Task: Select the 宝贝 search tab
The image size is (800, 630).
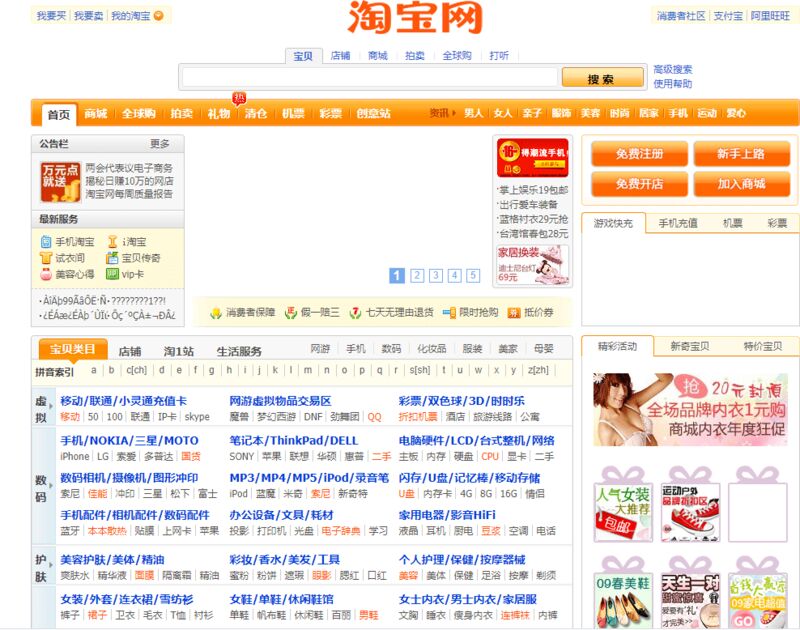Action: pyautogui.click(x=303, y=56)
